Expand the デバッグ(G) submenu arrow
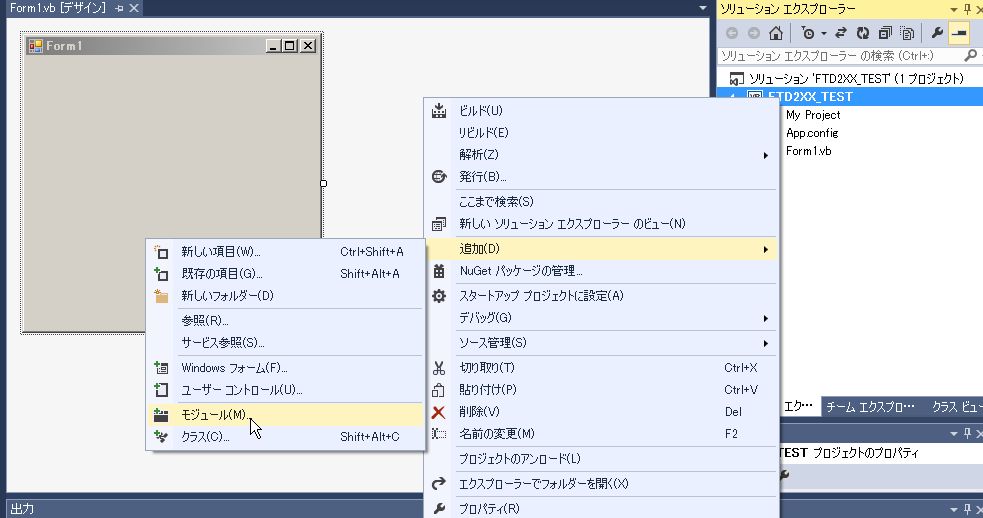This screenshot has width=983, height=518. pyautogui.click(x=765, y=319)
